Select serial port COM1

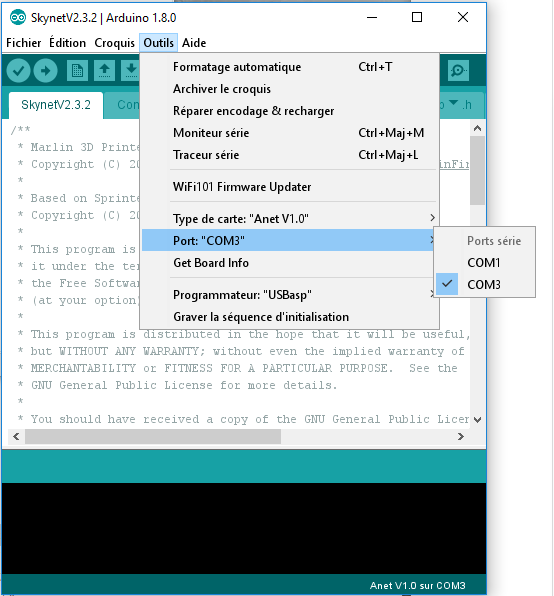point(484,263)
